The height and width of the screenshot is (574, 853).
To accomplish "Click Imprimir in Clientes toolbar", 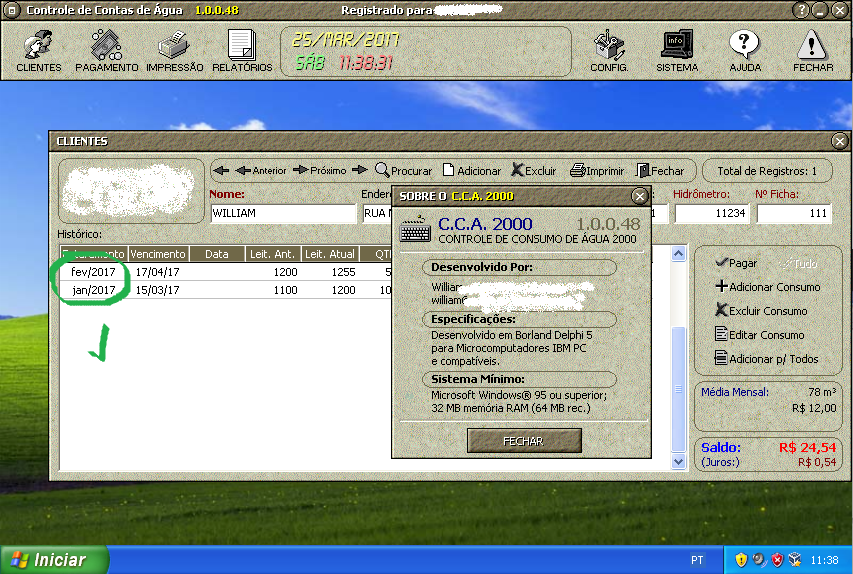I will click(x=597, y=170).
